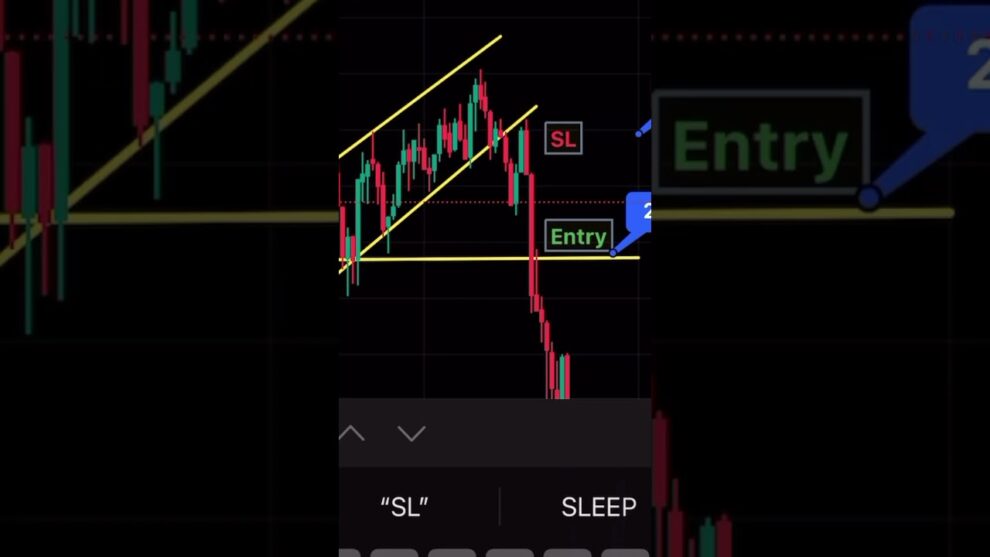Screen dimensions: 990x557
Task: Tap the last keyboard key in the bottom row
Action: click(625, 553)
